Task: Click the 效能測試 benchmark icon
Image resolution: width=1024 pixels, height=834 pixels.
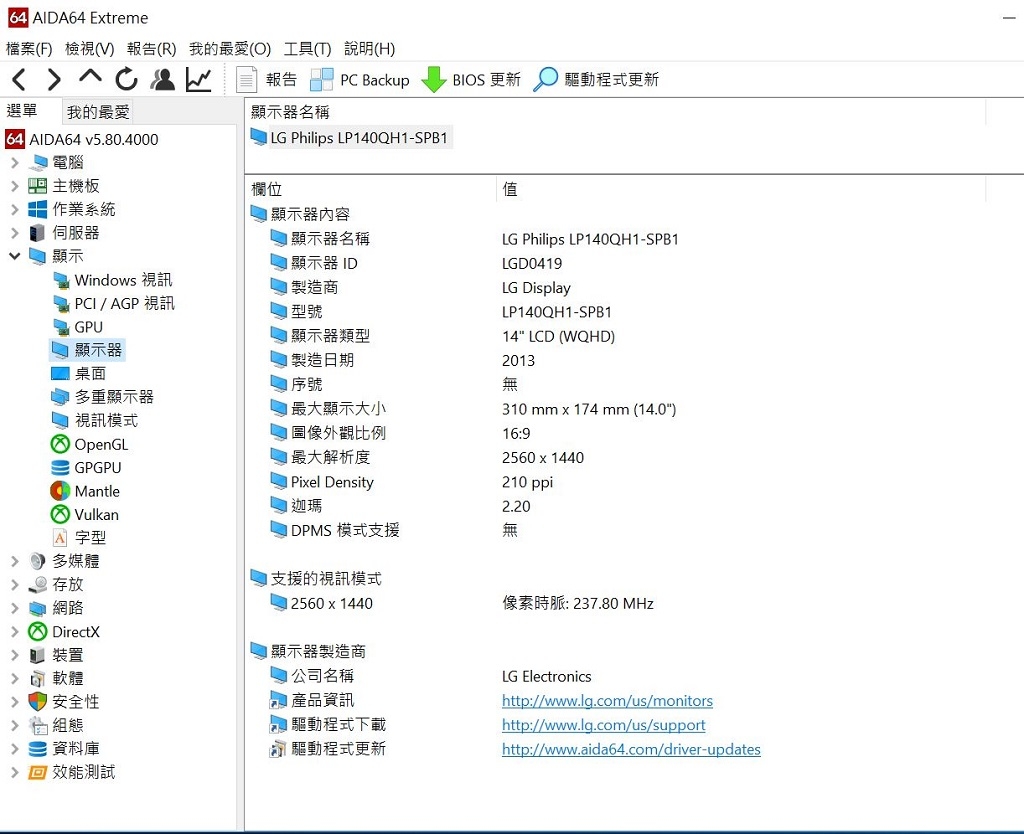Action: click(37, 773)
